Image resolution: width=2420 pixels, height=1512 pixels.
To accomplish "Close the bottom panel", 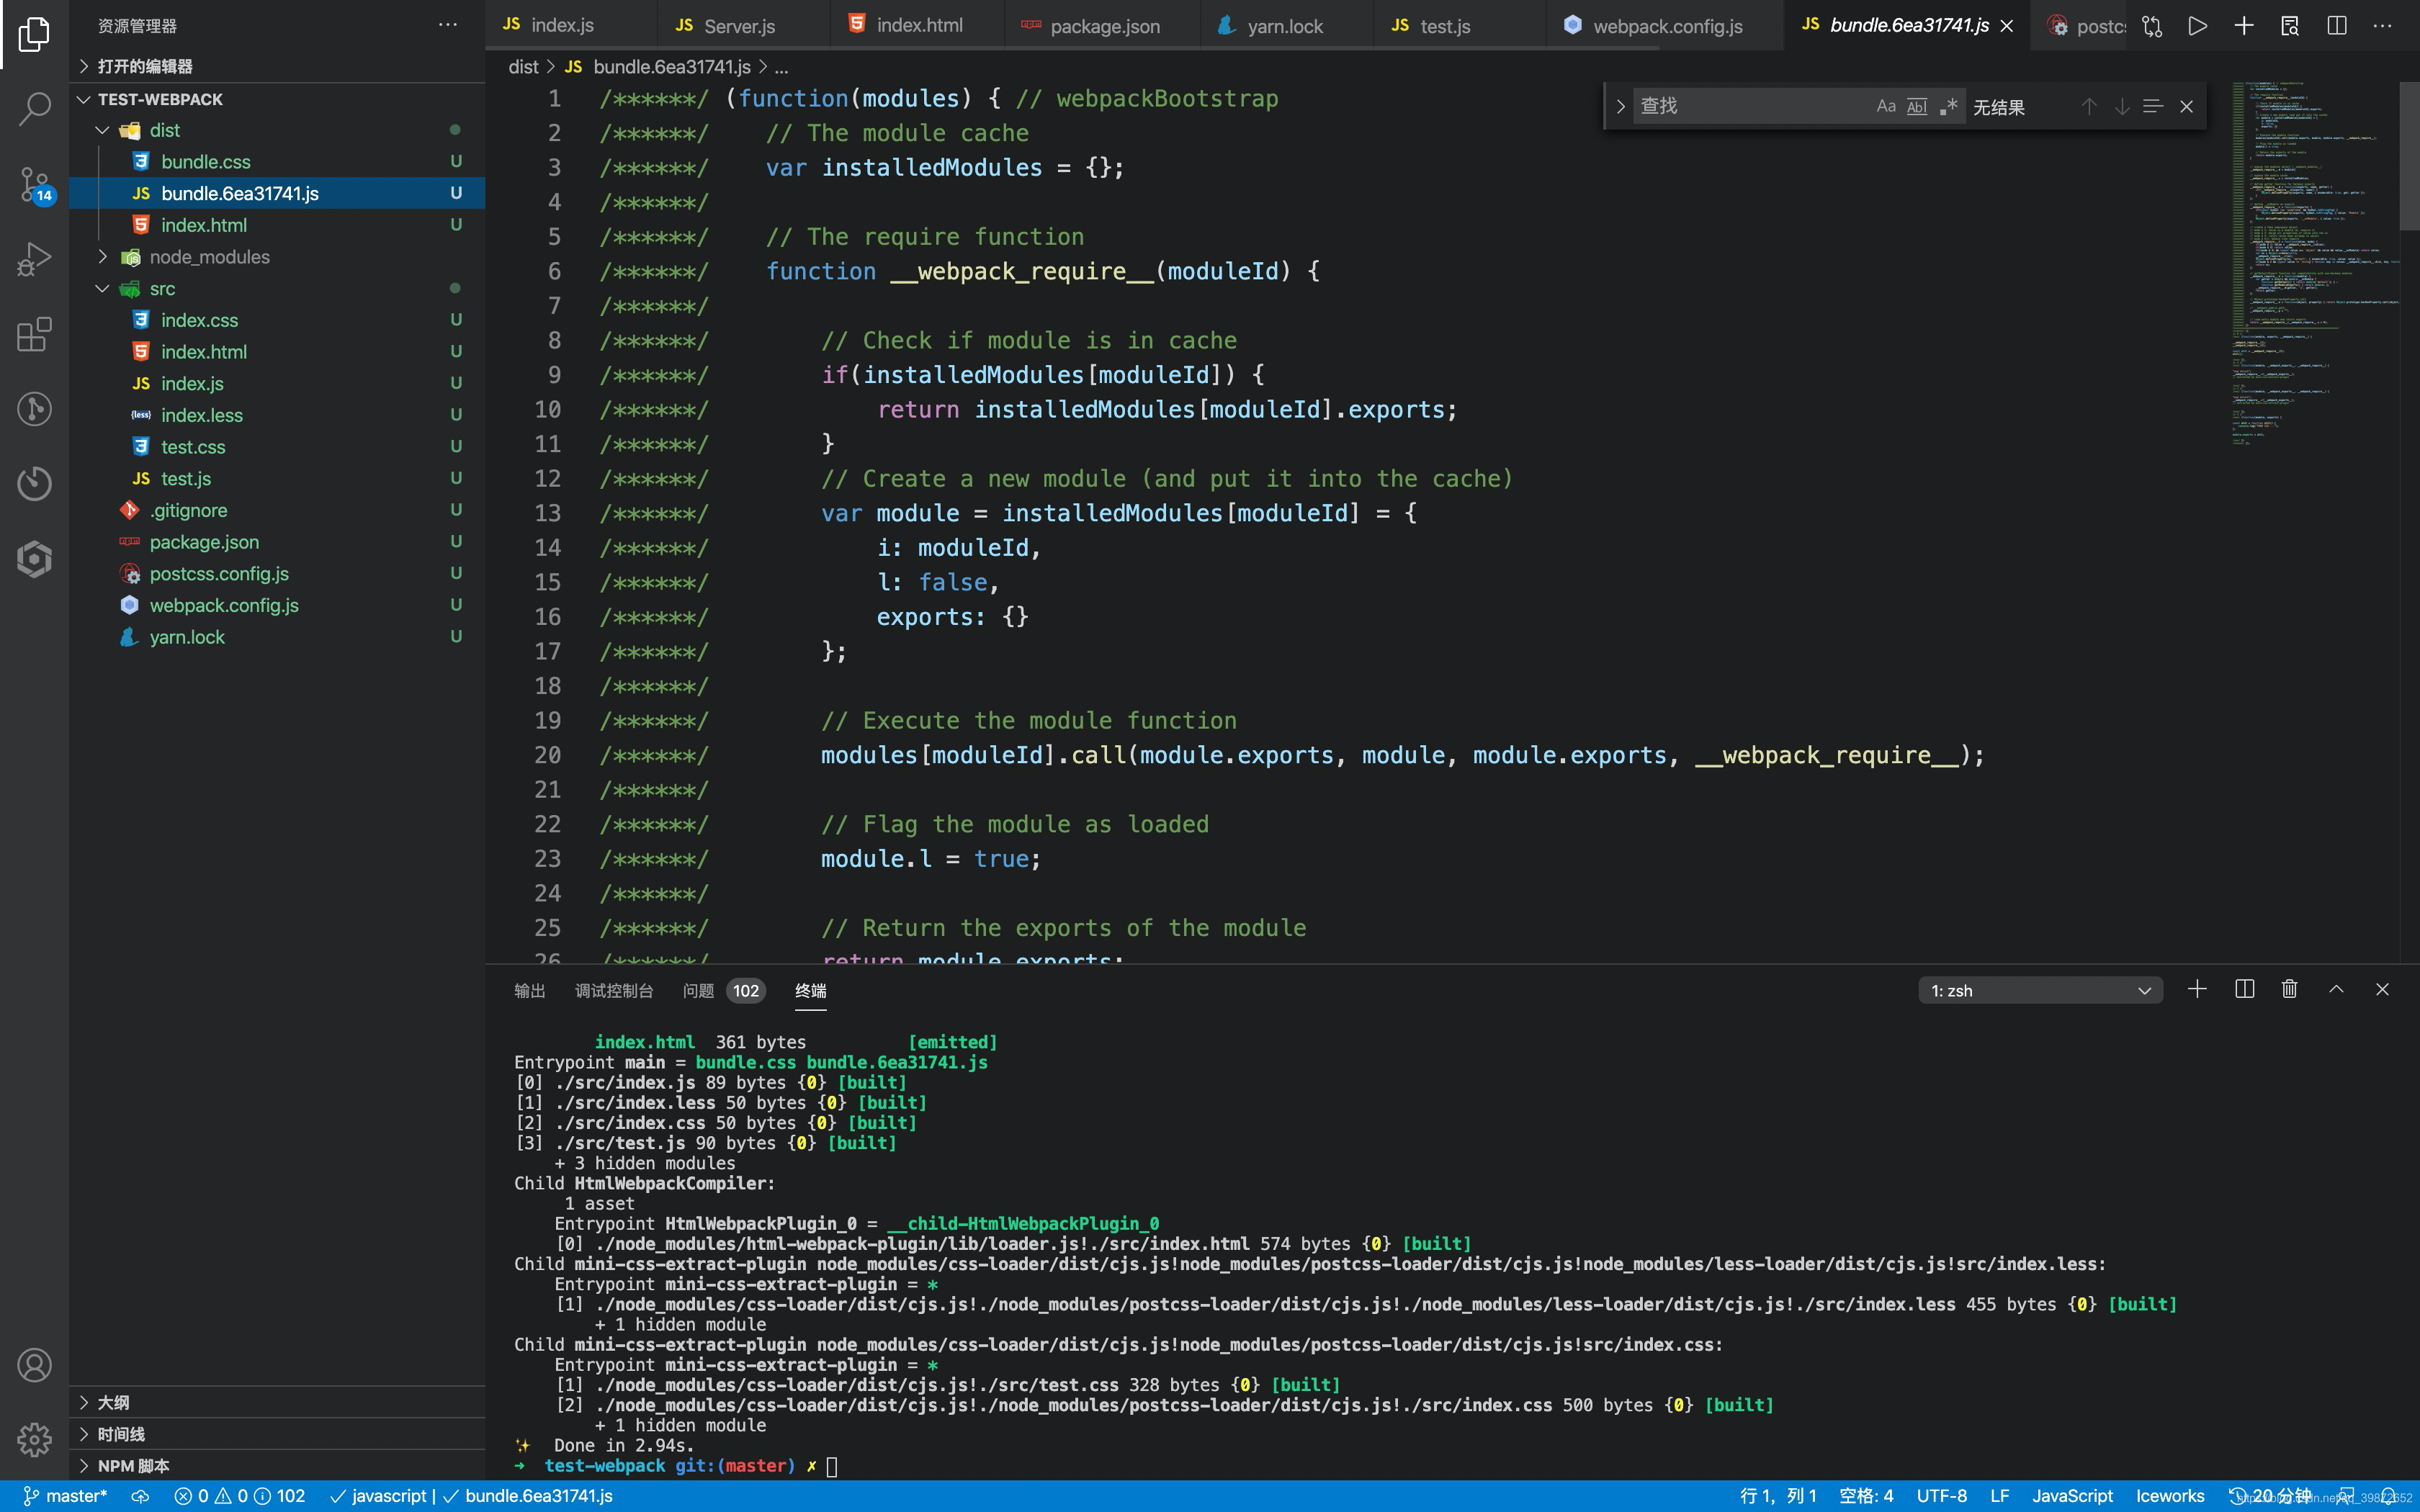I will pyautogui.click(x=2382, y=989).
